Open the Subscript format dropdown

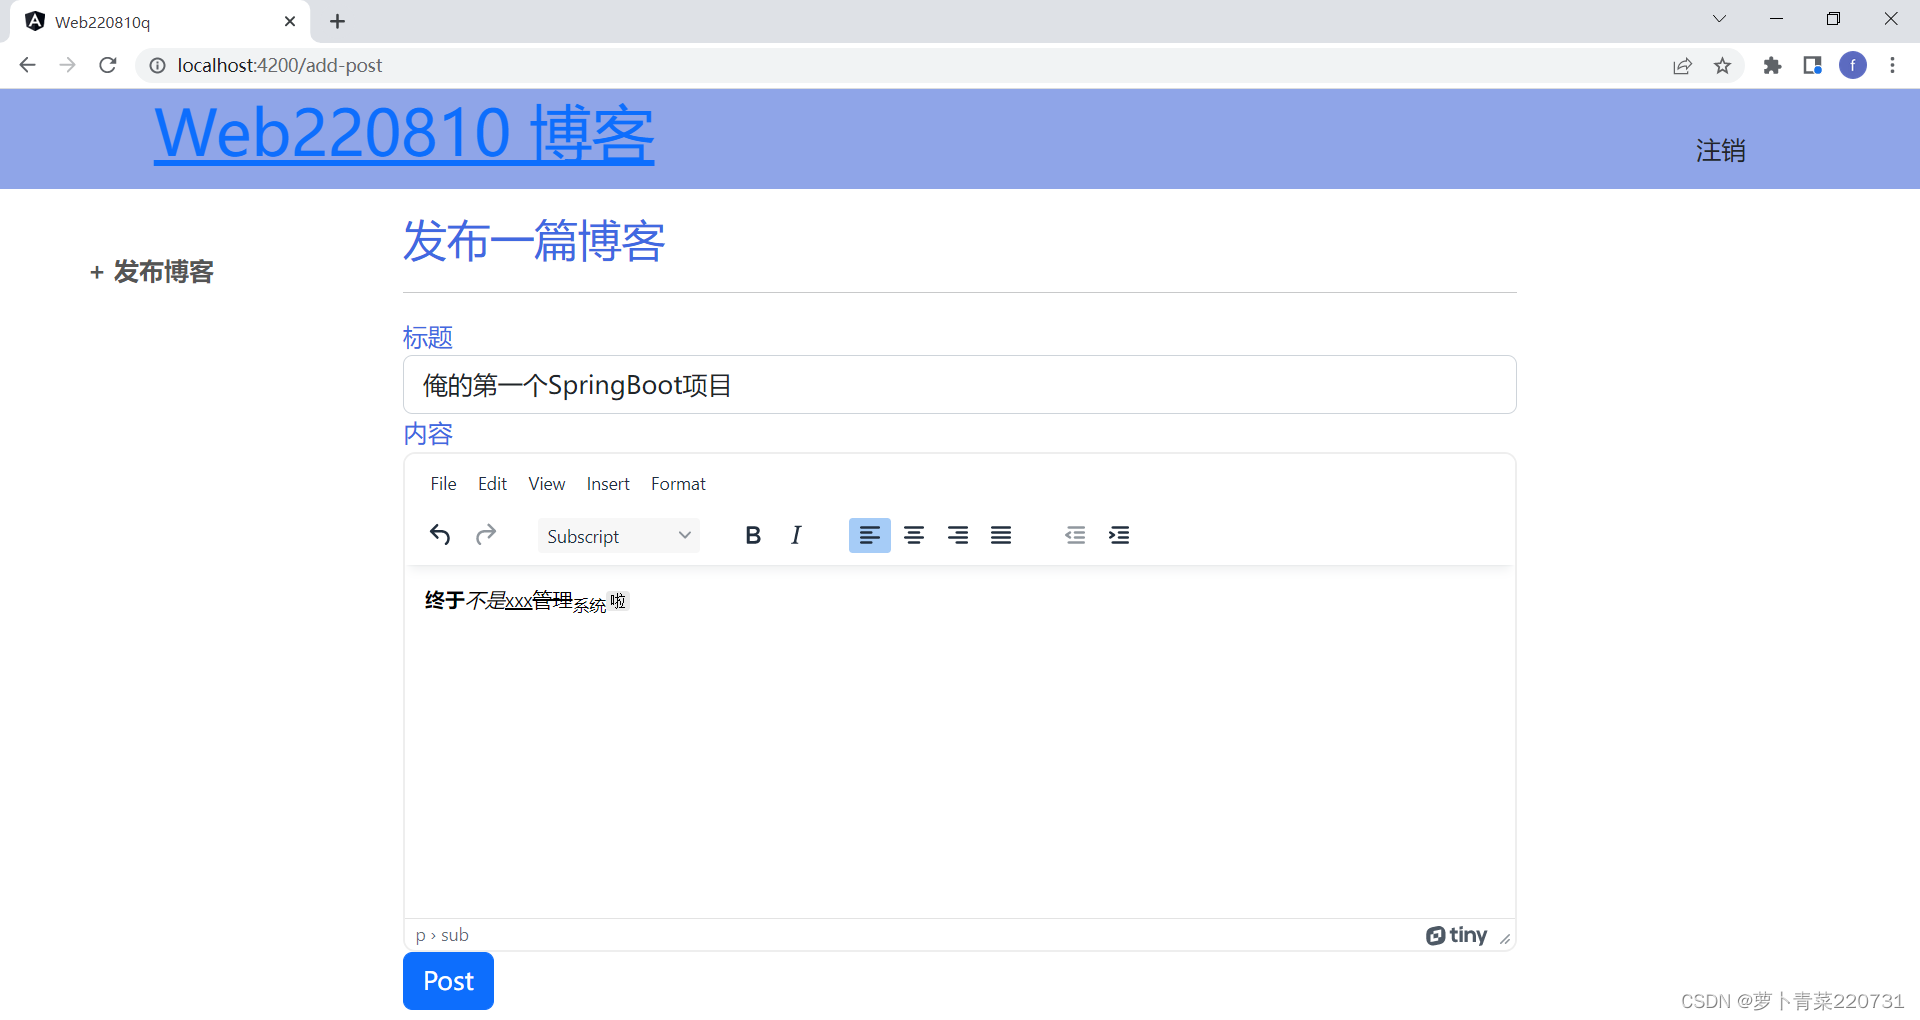coord(684,535)
